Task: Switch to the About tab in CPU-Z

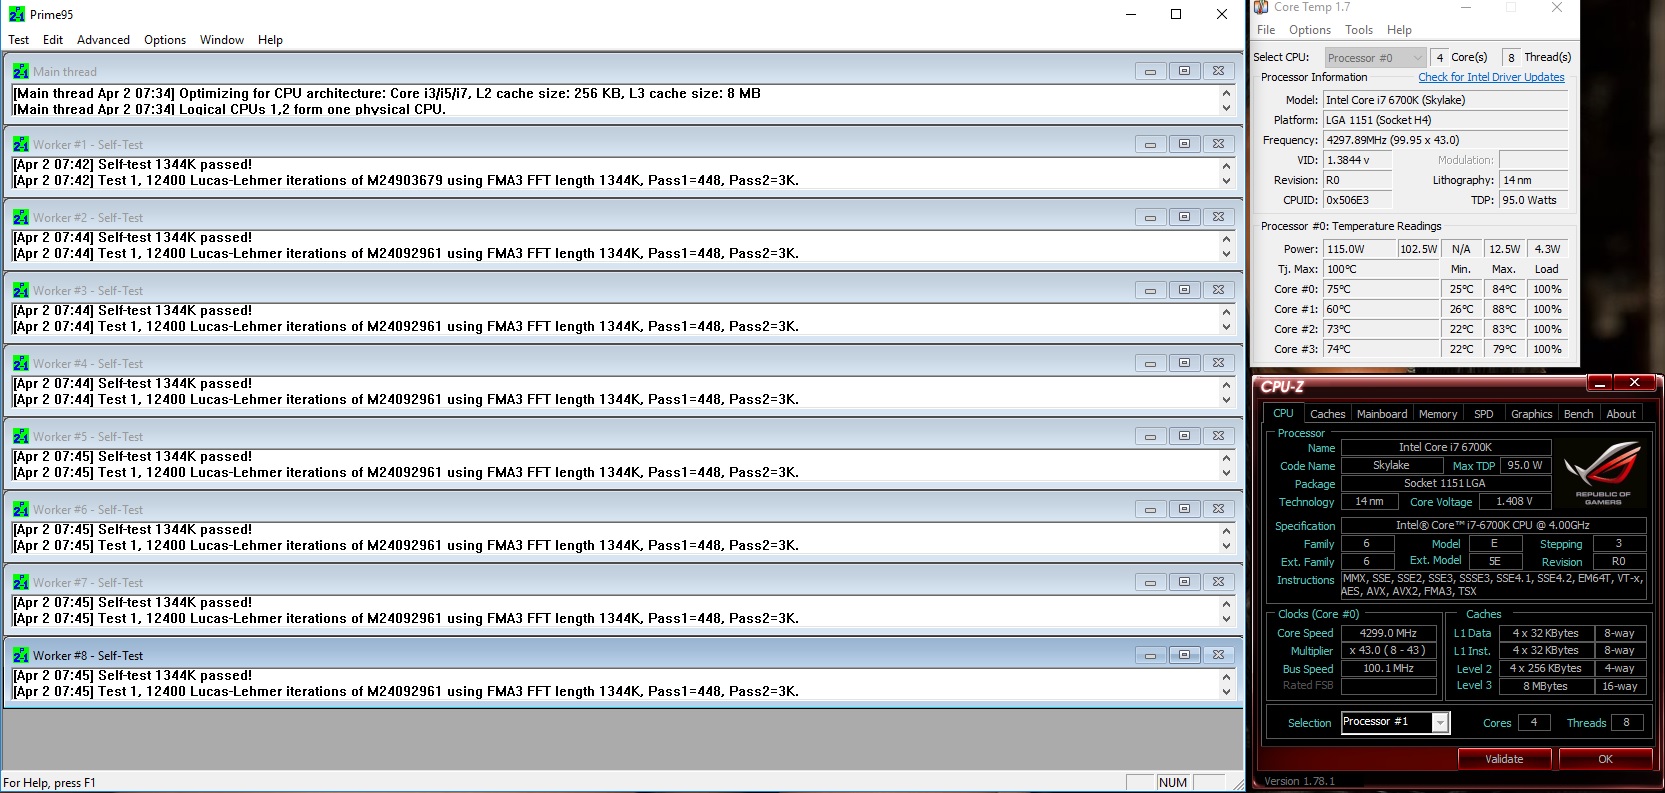Action: click(x=1621, y=414)
